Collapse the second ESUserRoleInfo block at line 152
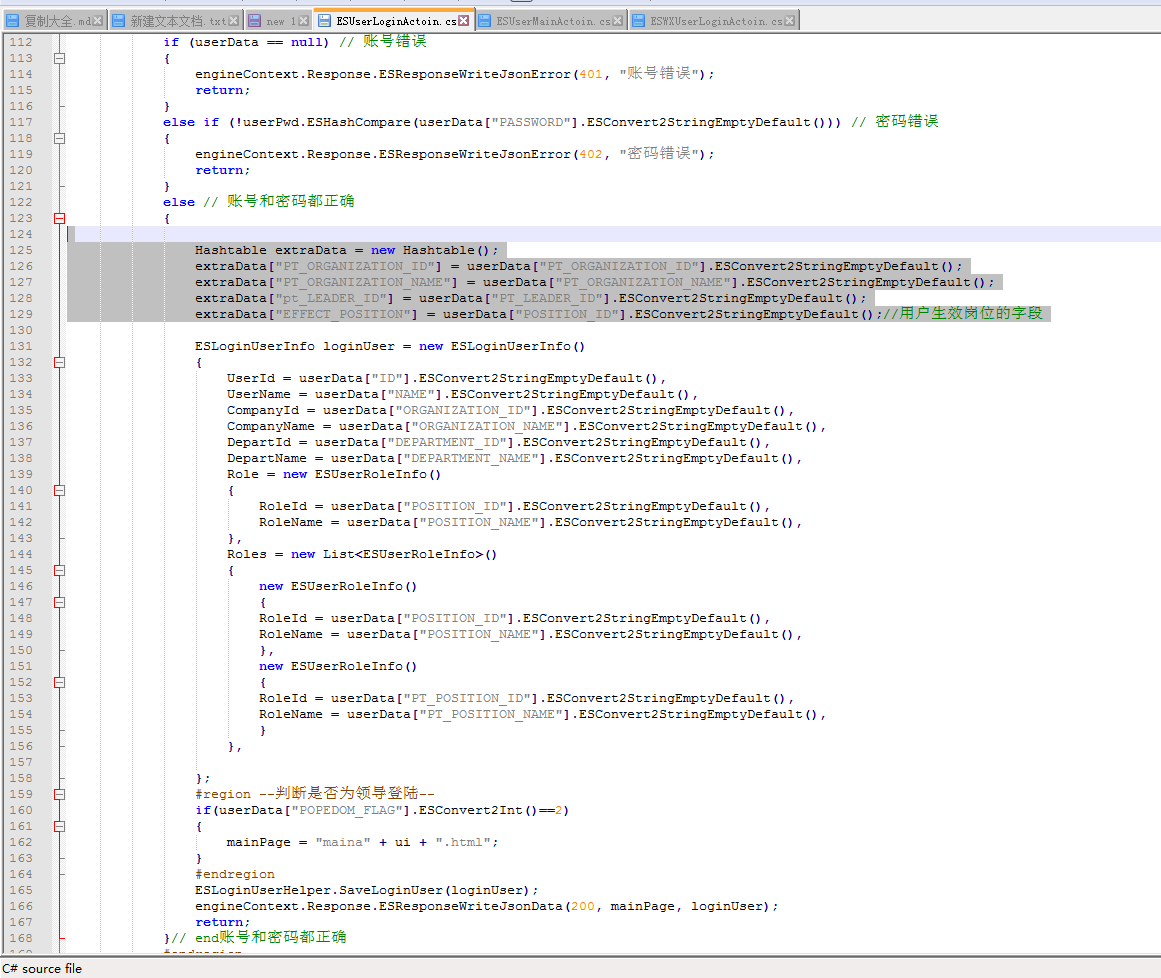This screenshot has height=978, width=1161. coord(60,683)
